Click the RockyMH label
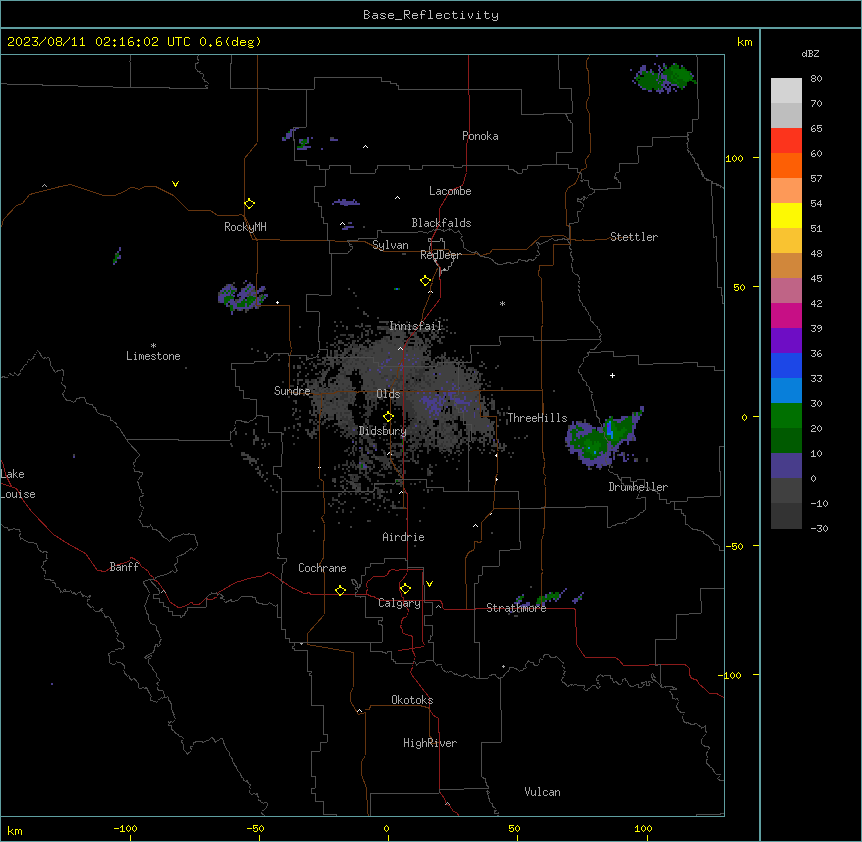 coord(245,227)
